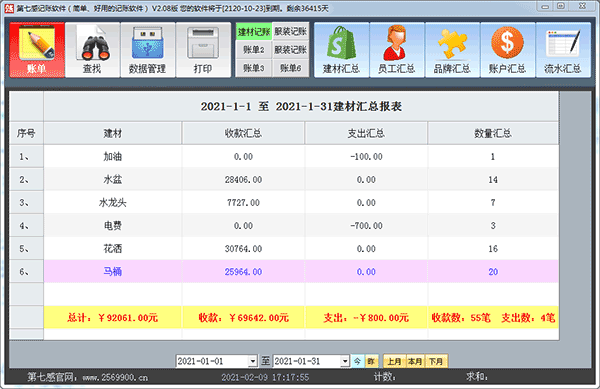Select the 花洒 material cell

coord(113,249)
